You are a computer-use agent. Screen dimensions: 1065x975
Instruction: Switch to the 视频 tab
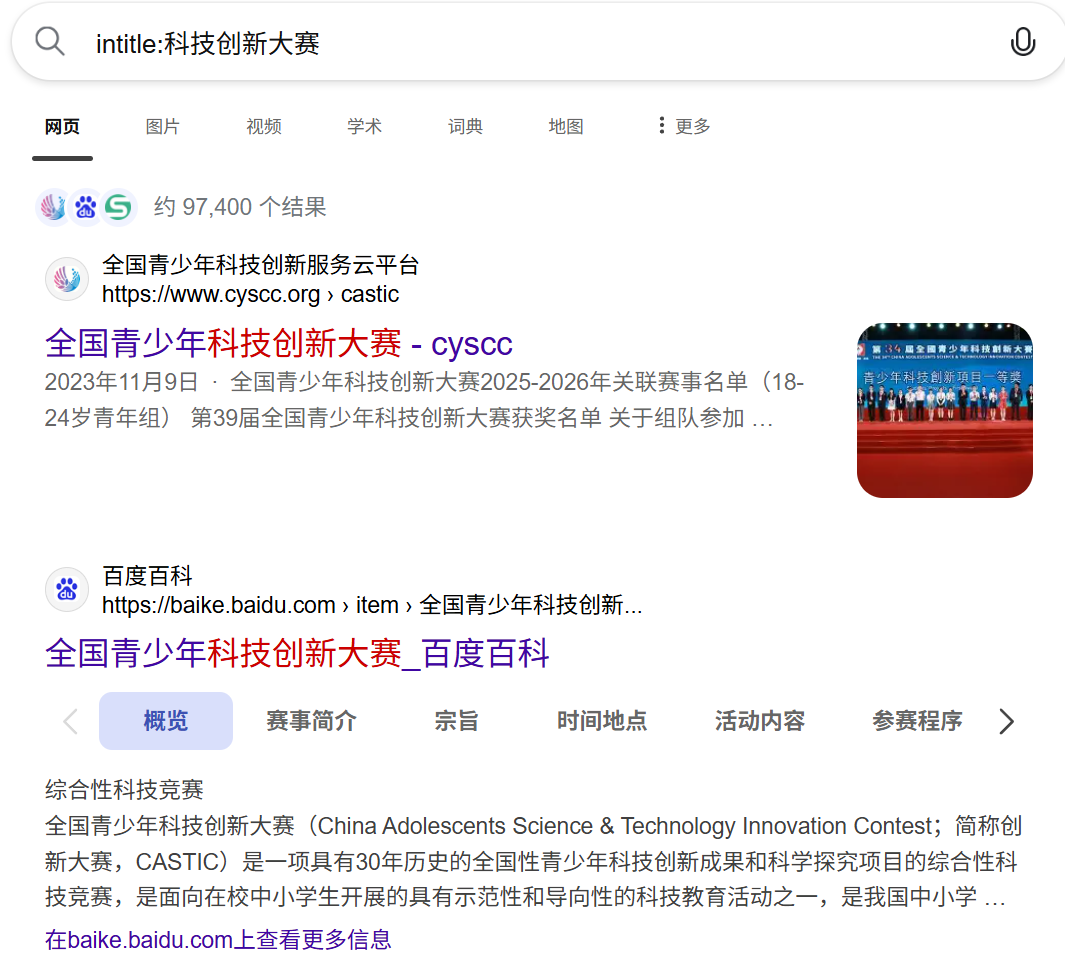pyautogui.click(x=264, y=126)
